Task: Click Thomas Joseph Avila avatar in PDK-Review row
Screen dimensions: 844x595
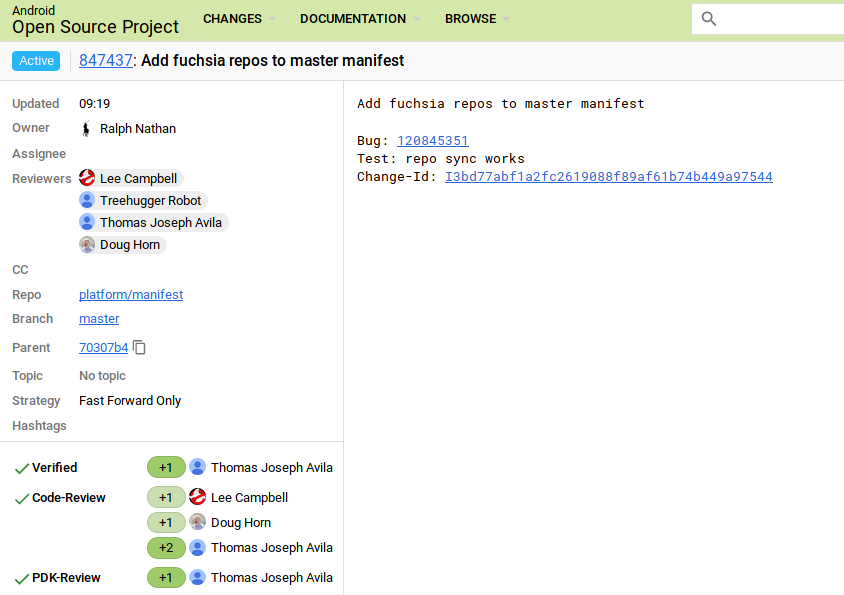Action: (198, 577)
